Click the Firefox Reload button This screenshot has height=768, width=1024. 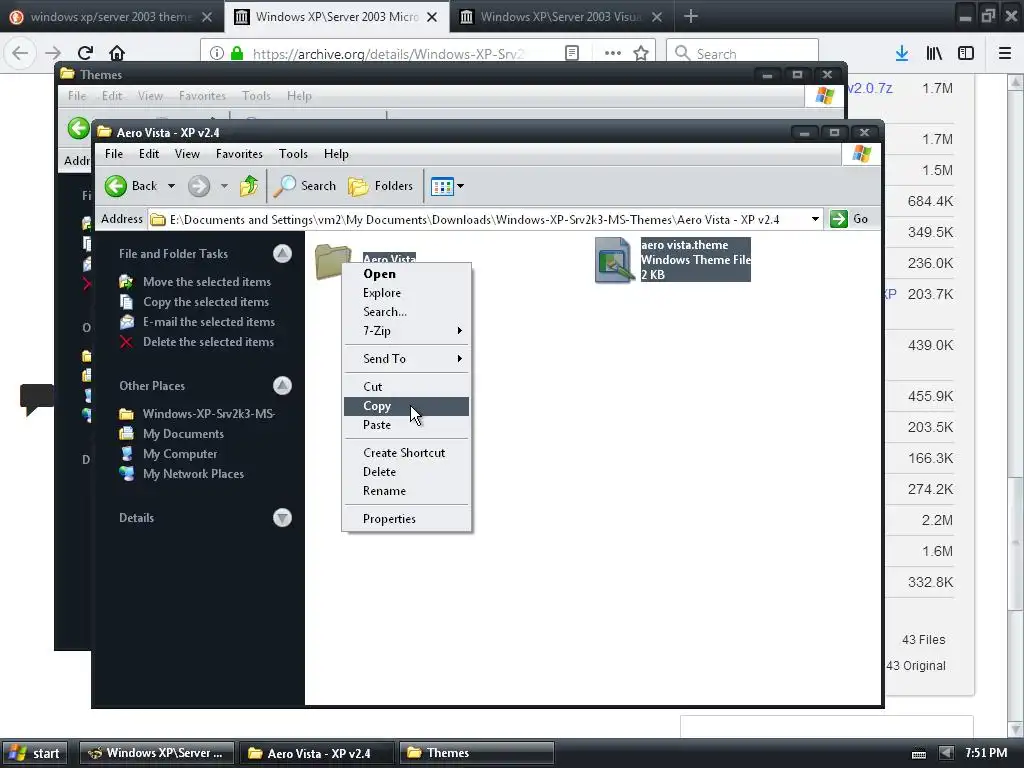85,53
